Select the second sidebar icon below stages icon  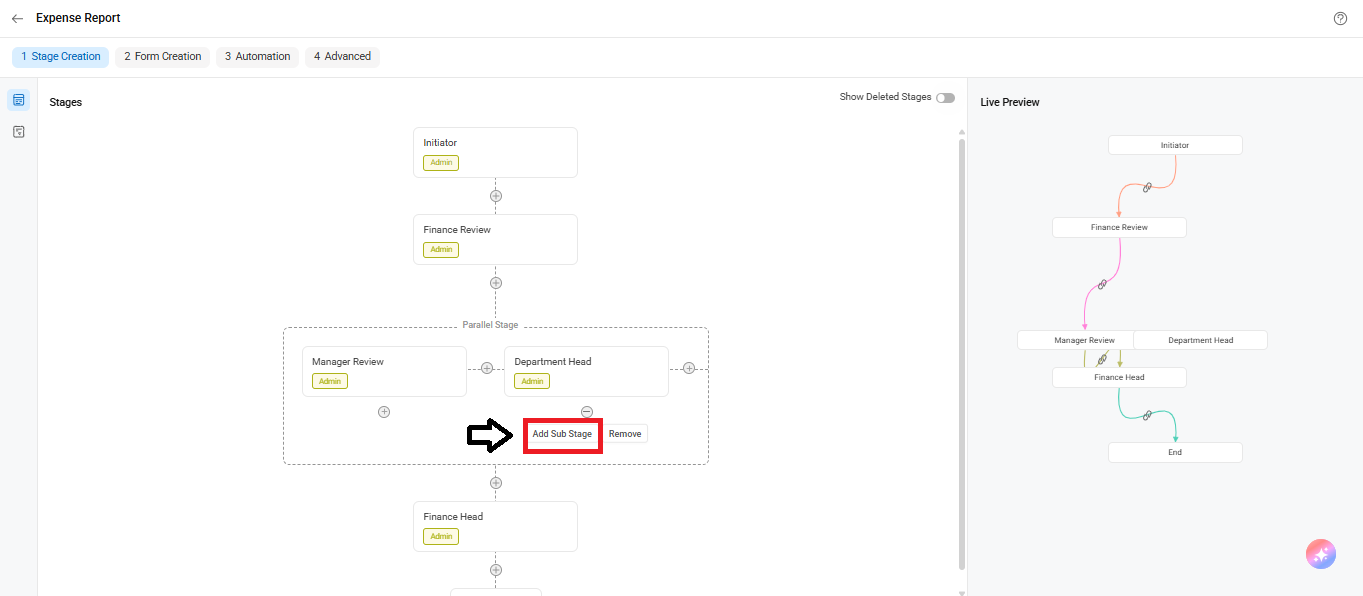click(18, 131)
